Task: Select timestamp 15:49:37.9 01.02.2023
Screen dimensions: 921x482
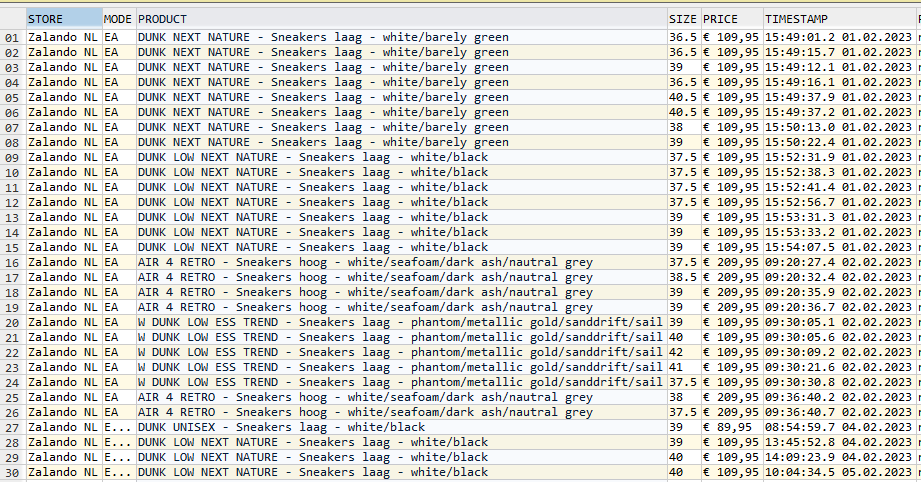Action: [840, 97]
